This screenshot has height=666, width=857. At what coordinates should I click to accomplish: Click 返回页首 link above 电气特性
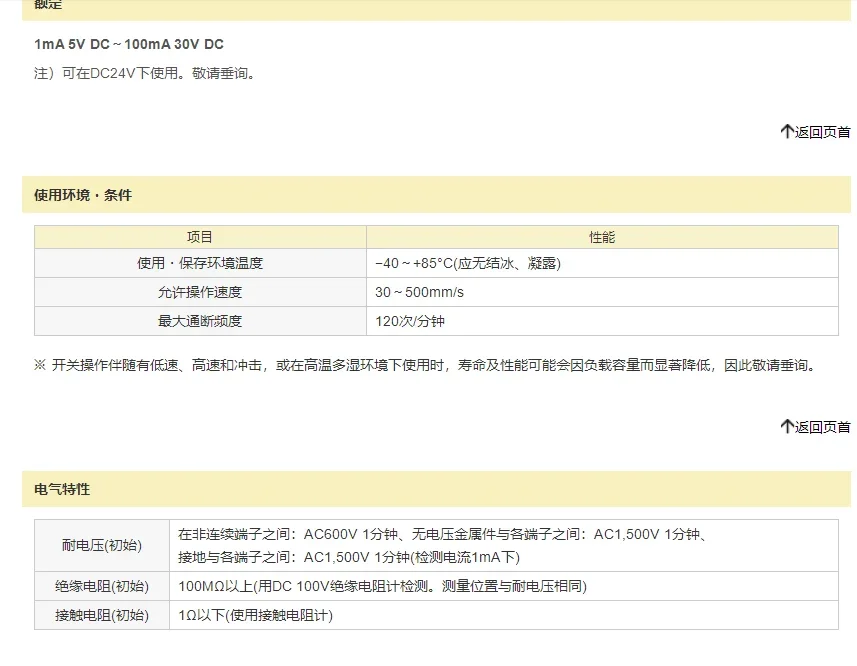(x=815, y=427)
